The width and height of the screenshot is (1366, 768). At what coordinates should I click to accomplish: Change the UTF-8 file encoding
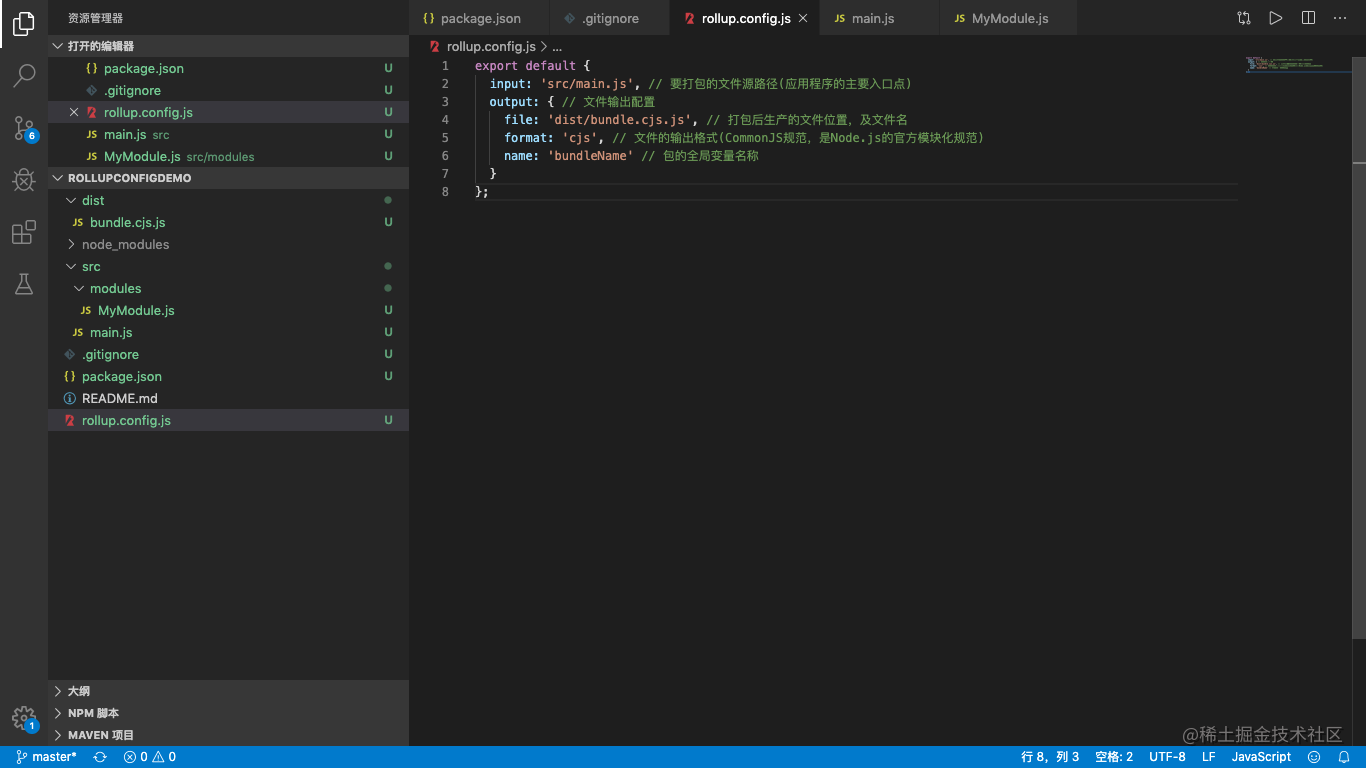pos(1167,757)
